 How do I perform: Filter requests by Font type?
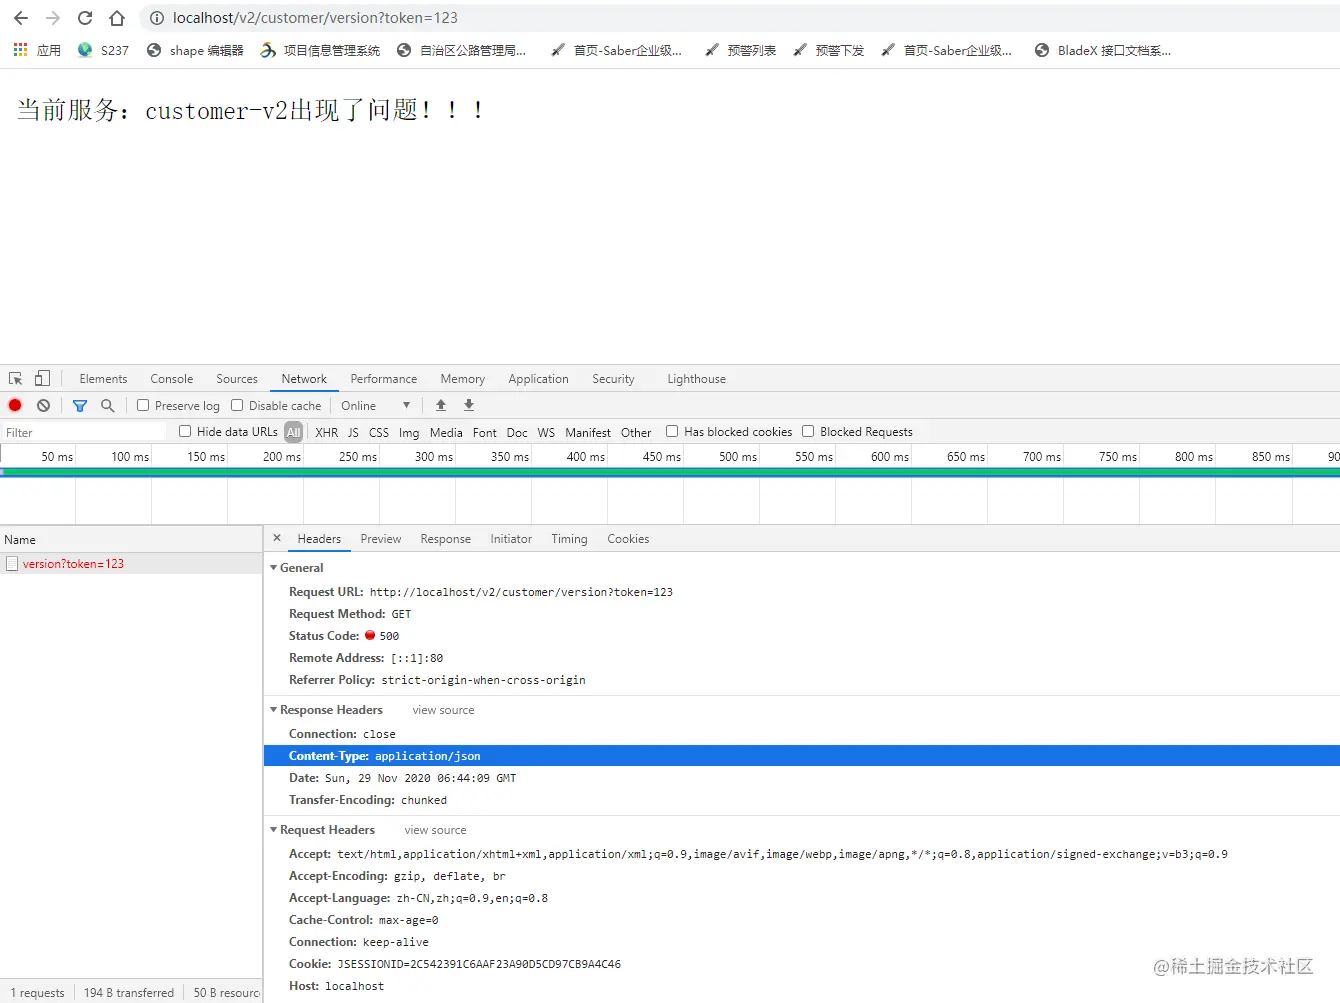pos(484,432)
